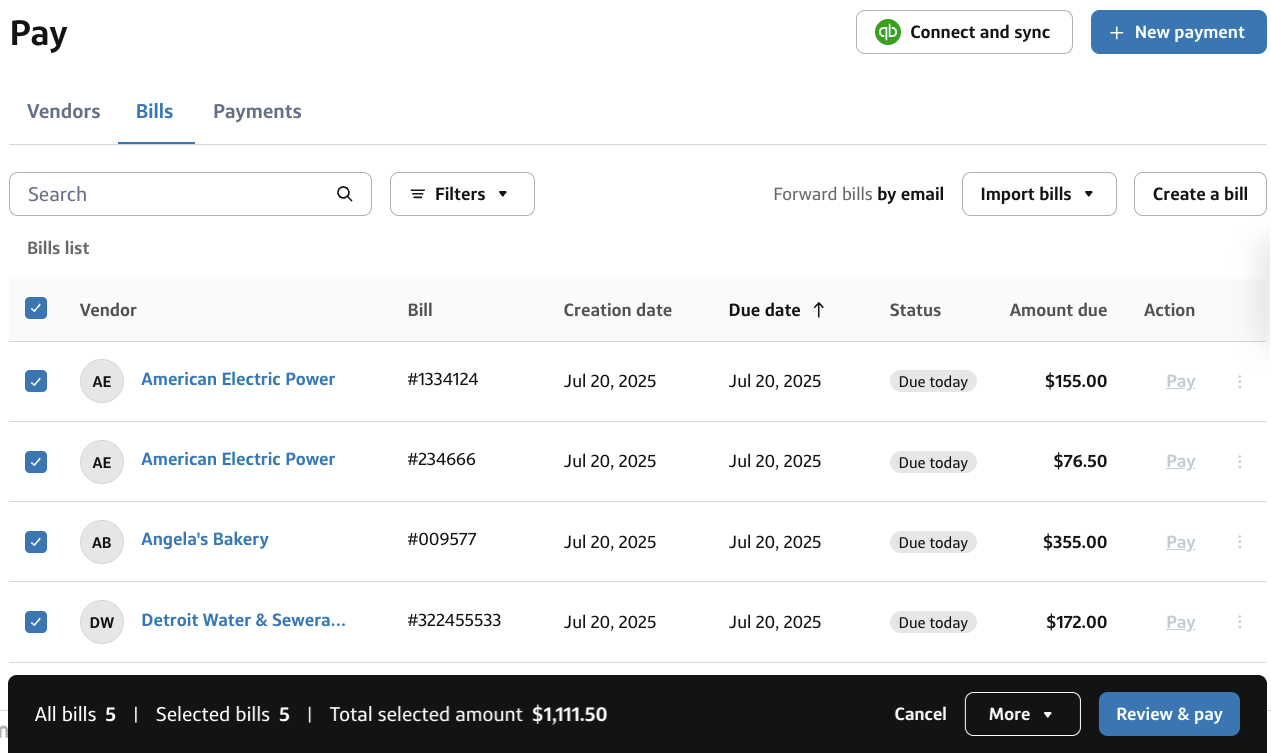Open the American Electric Power vendor link for bill #1334124
This screenshot has width=1271, height=753.
pos(238,379)
